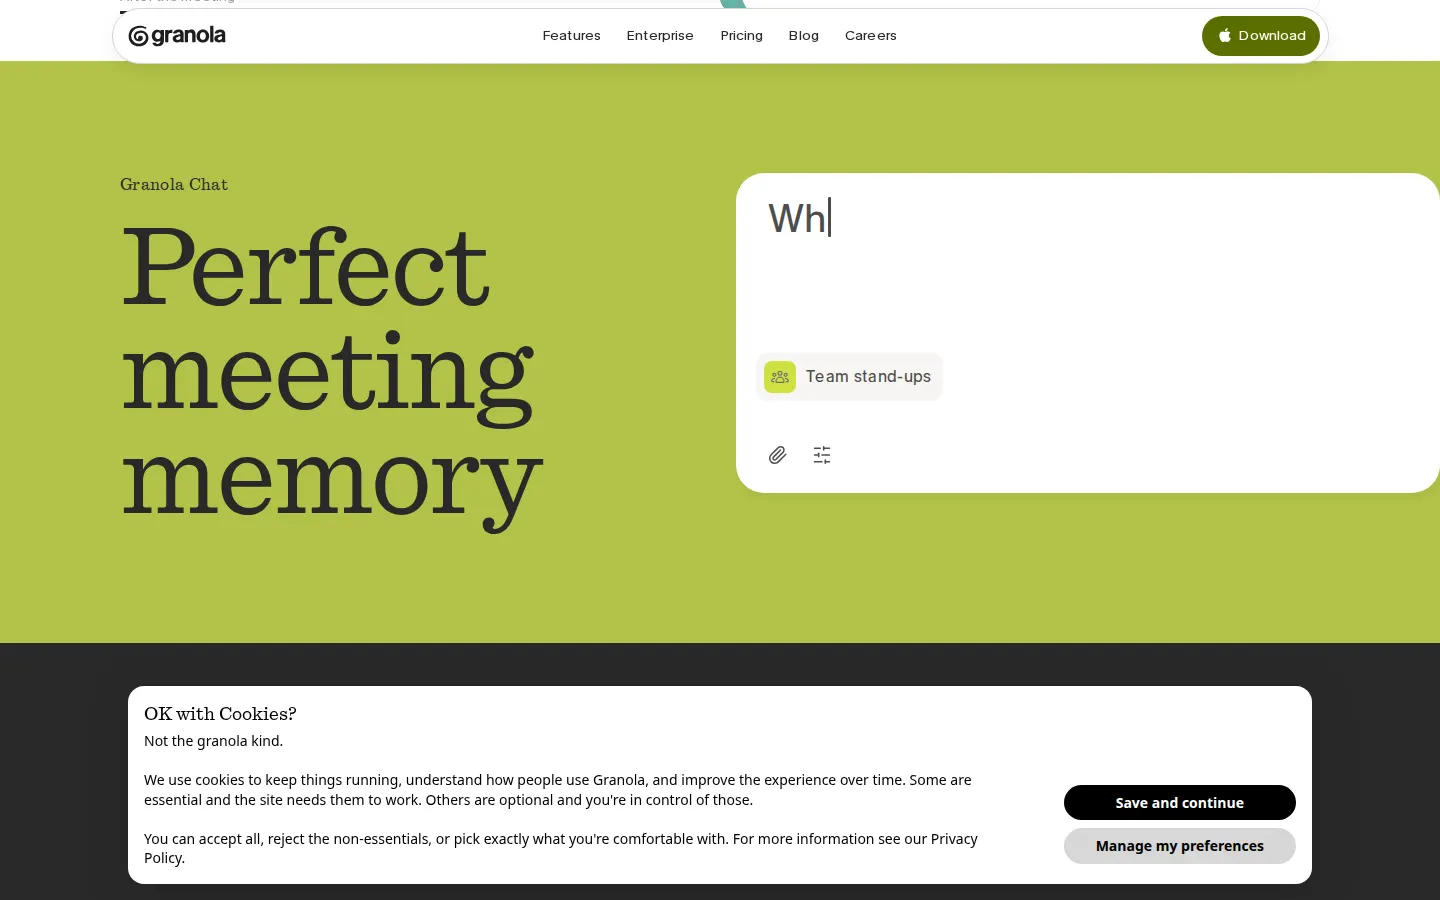Viewport: 1440px width, 900px height.
Task: Click the Granola logo
Action: click(x=177, y=36)
